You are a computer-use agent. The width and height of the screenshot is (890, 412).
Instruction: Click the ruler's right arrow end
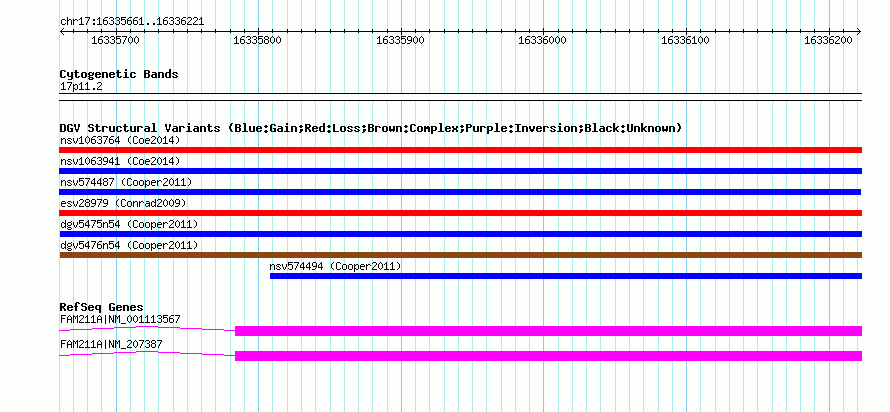click(x=859, y=31)
